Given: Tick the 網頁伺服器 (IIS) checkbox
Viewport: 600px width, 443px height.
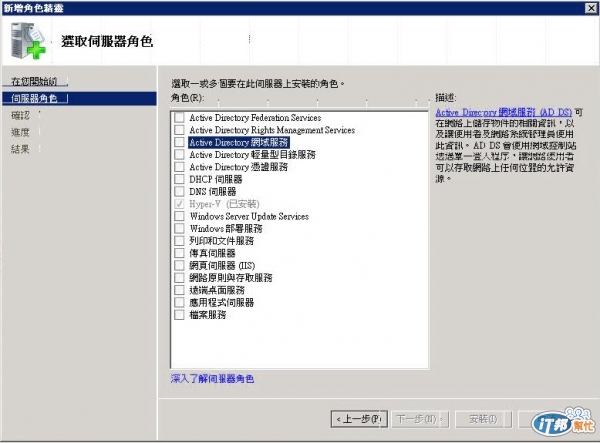Looking at the screenshot, I should tap(179, 265).
